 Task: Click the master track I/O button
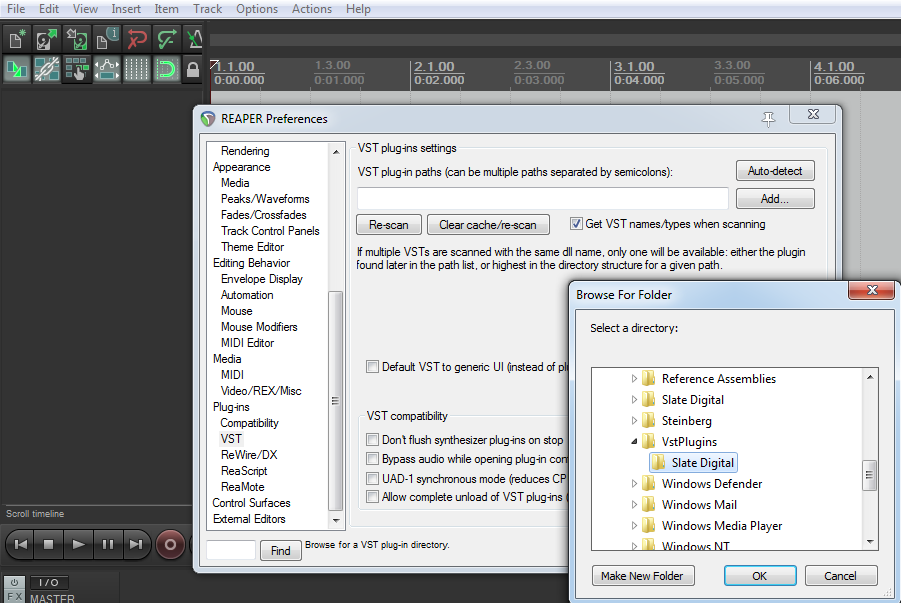coord(49,582)
